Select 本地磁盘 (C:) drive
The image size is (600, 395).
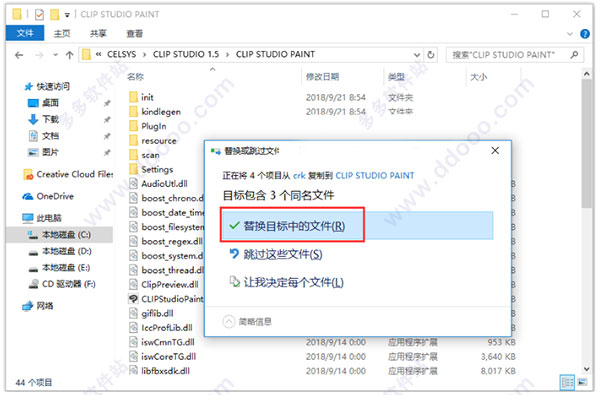(x=59, y=235)
